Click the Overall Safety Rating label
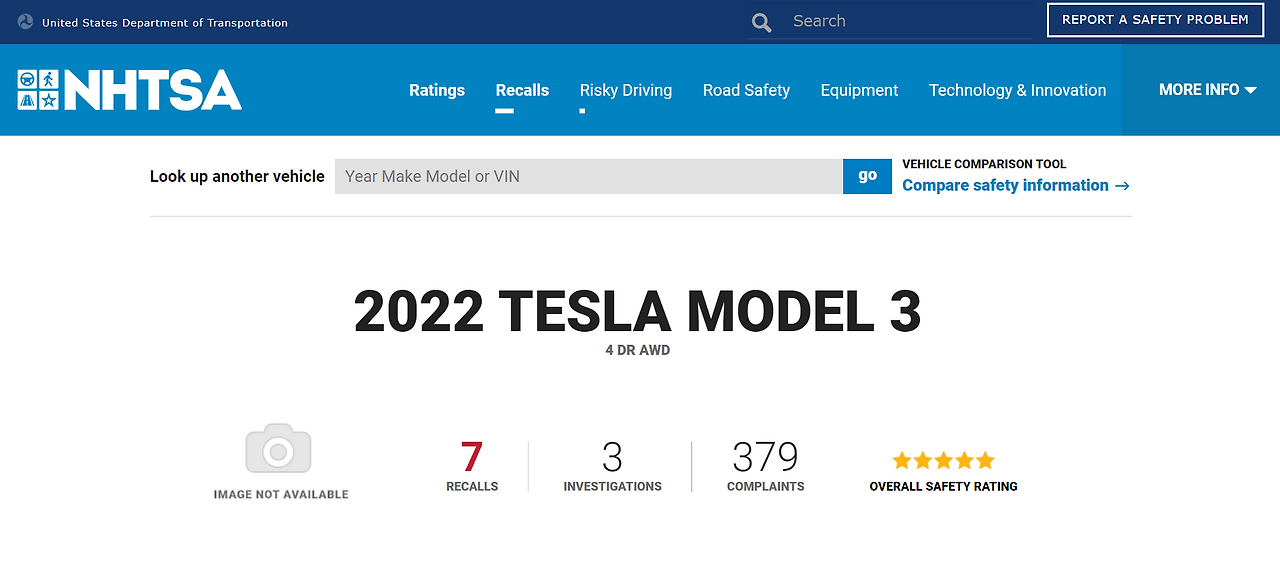The width and height of the screenshot is (1280, 568). (x=943, y=486)
